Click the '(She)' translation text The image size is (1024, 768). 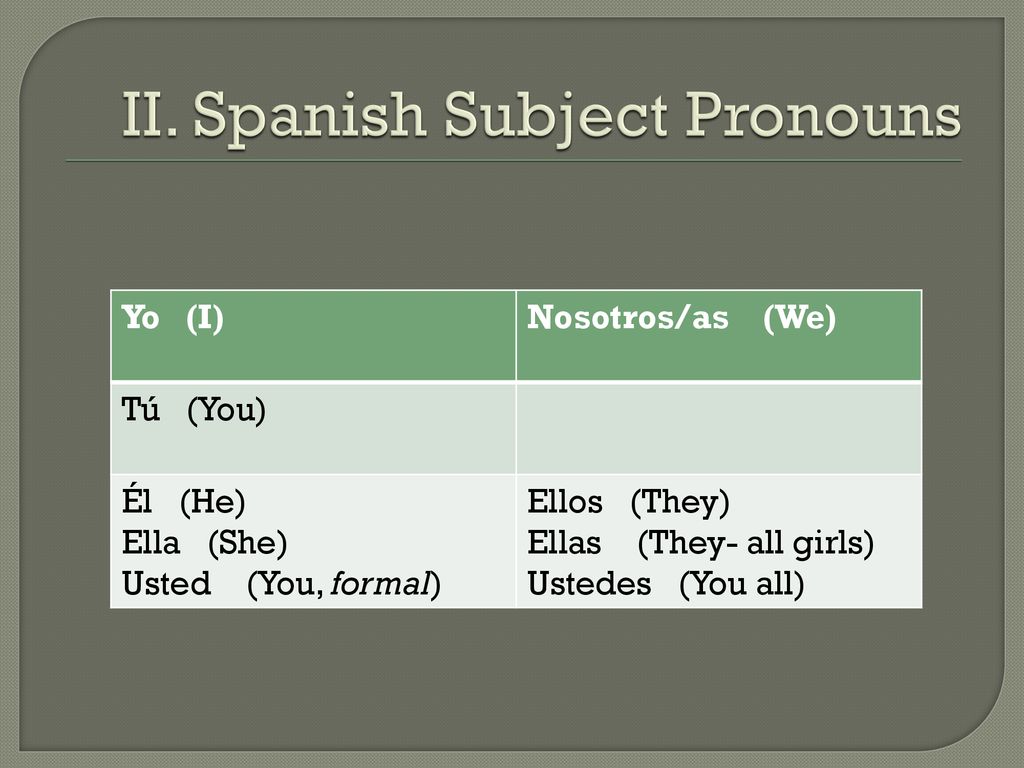click(x=248, y=543)
